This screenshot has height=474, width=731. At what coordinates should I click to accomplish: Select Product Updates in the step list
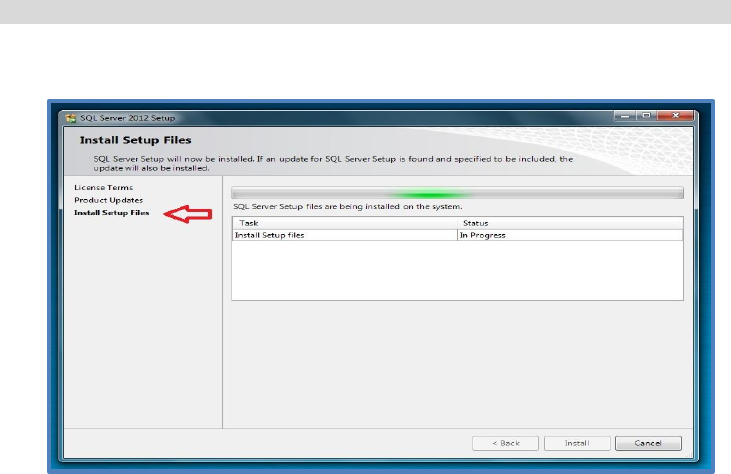(109, 200)
